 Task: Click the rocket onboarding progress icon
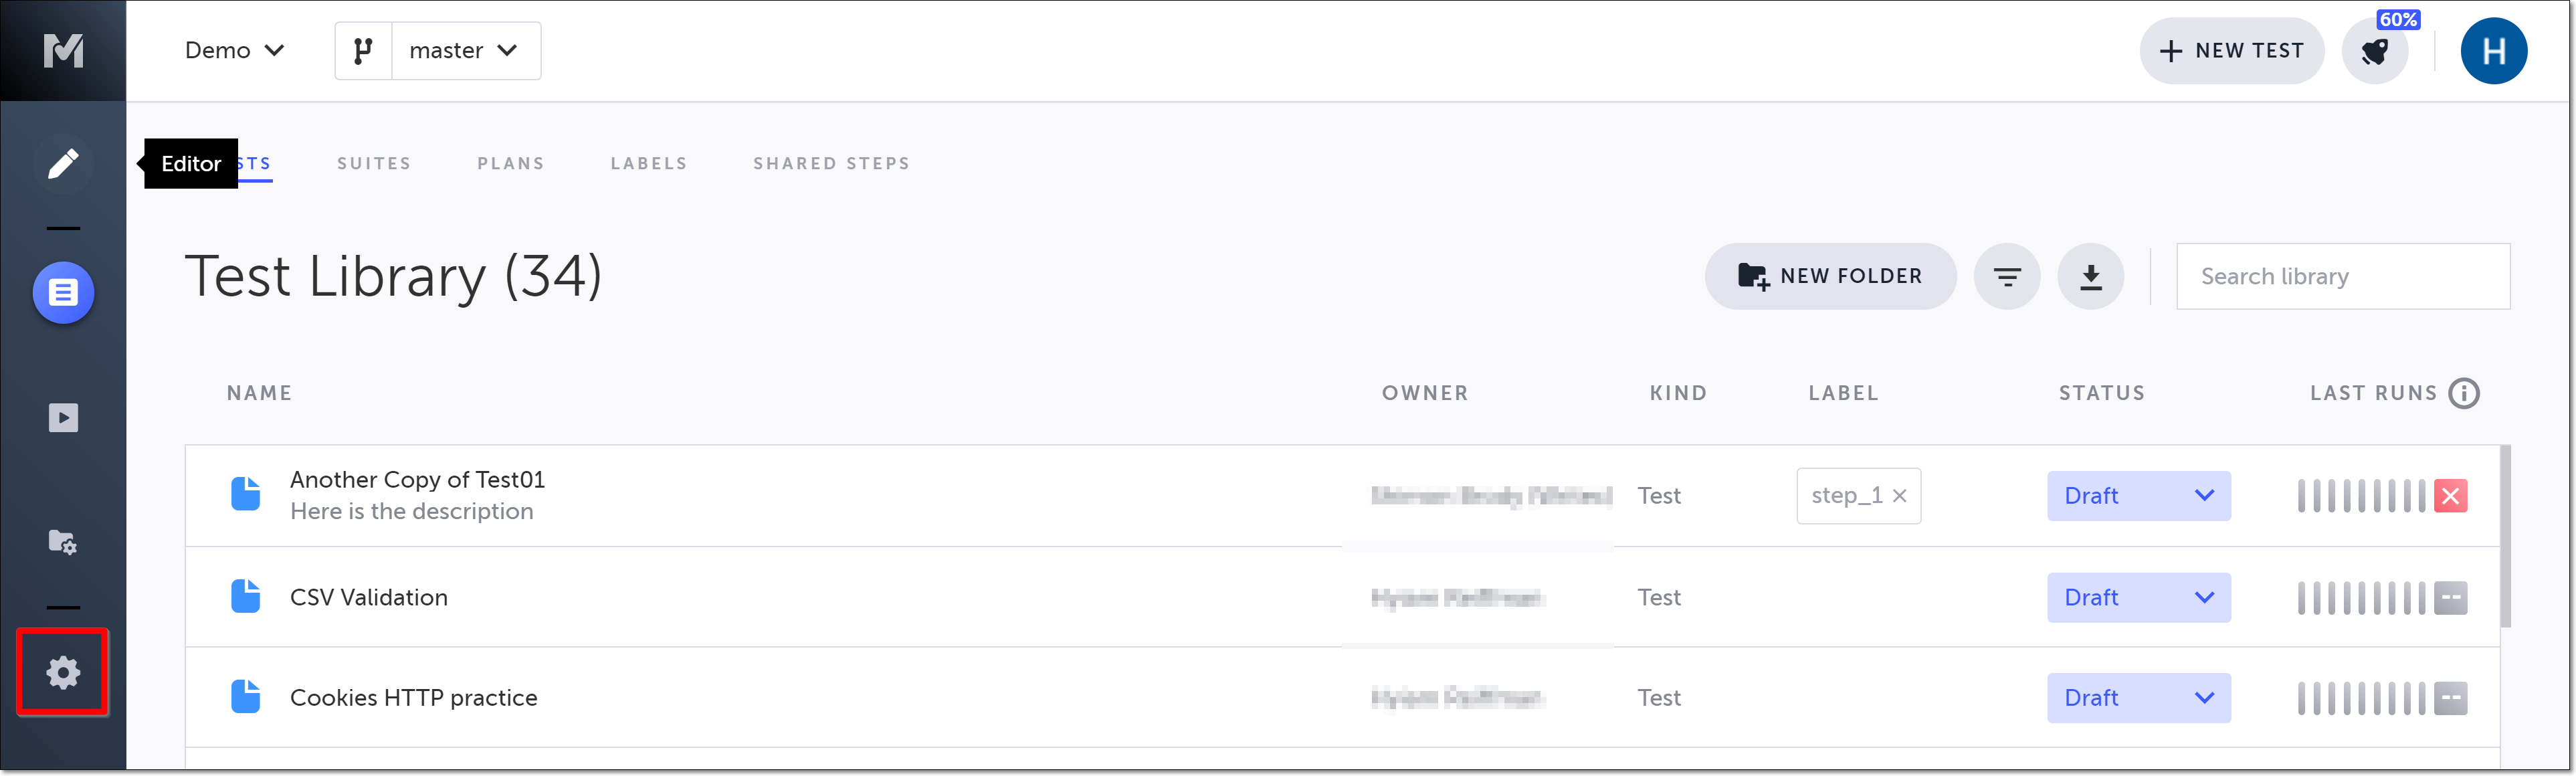tap(2375, 52)
